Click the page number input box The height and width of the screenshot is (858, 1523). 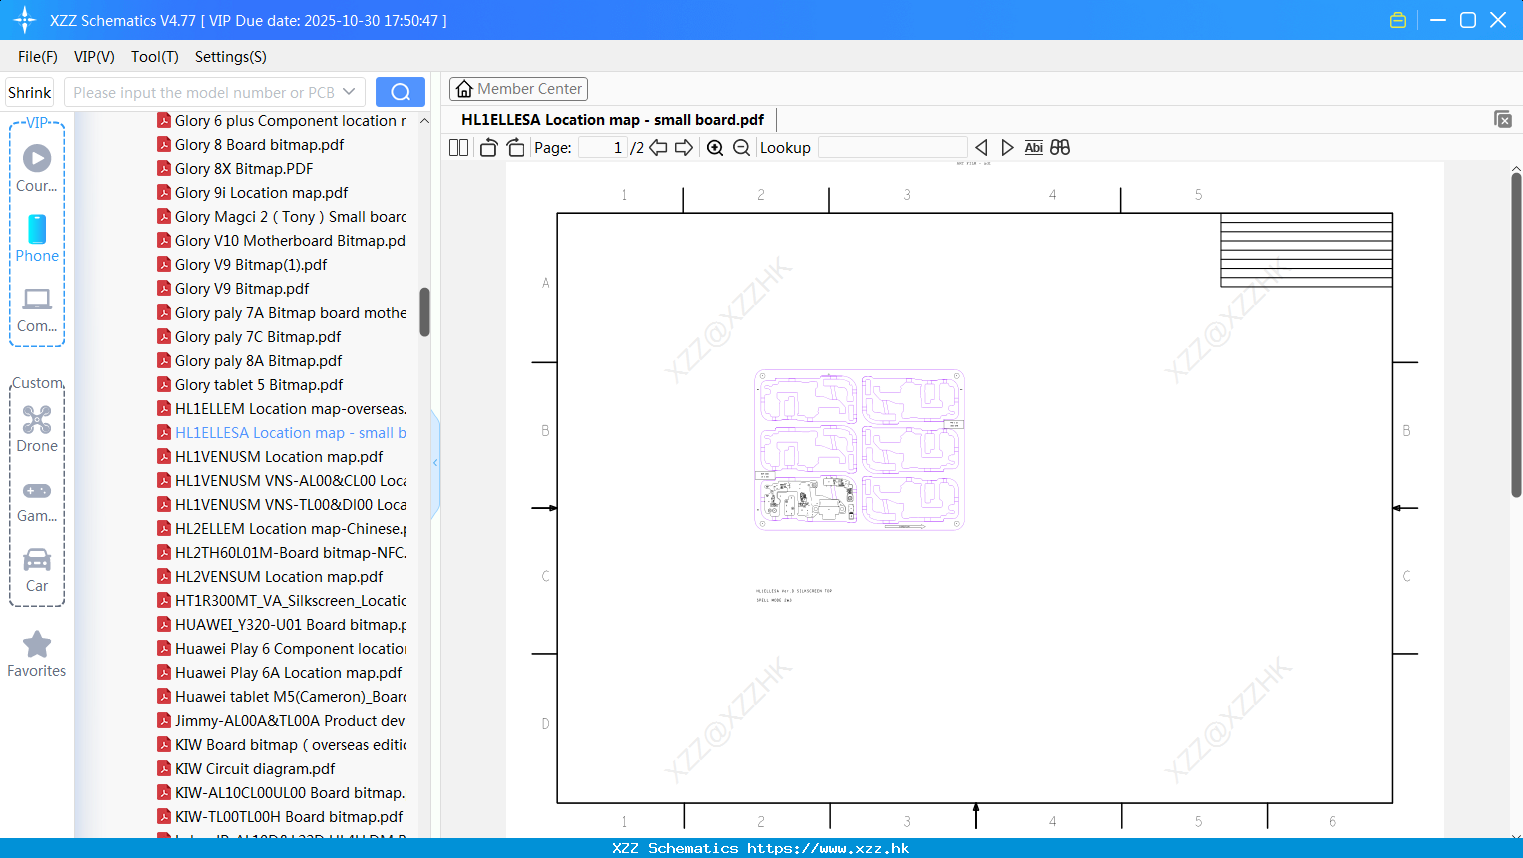click(602, 148)
